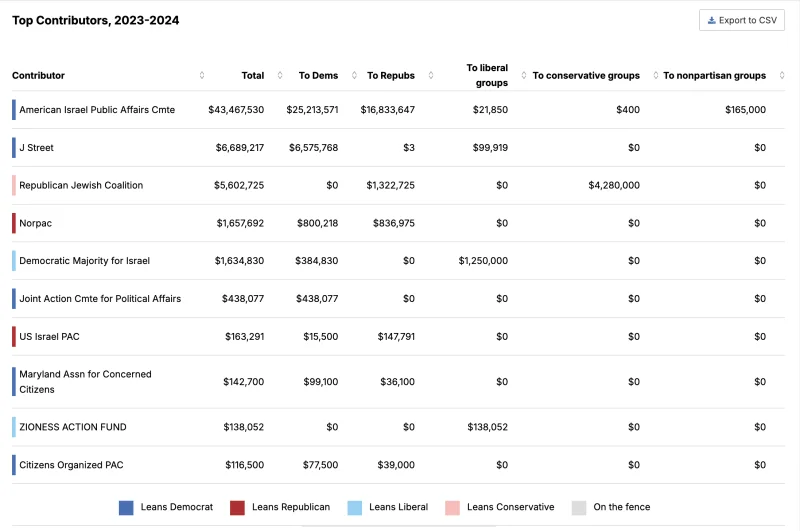This screenshot has height=531, width=800.
Task: Click the blue color bar beside J Street
Action: tap(14, 147)
